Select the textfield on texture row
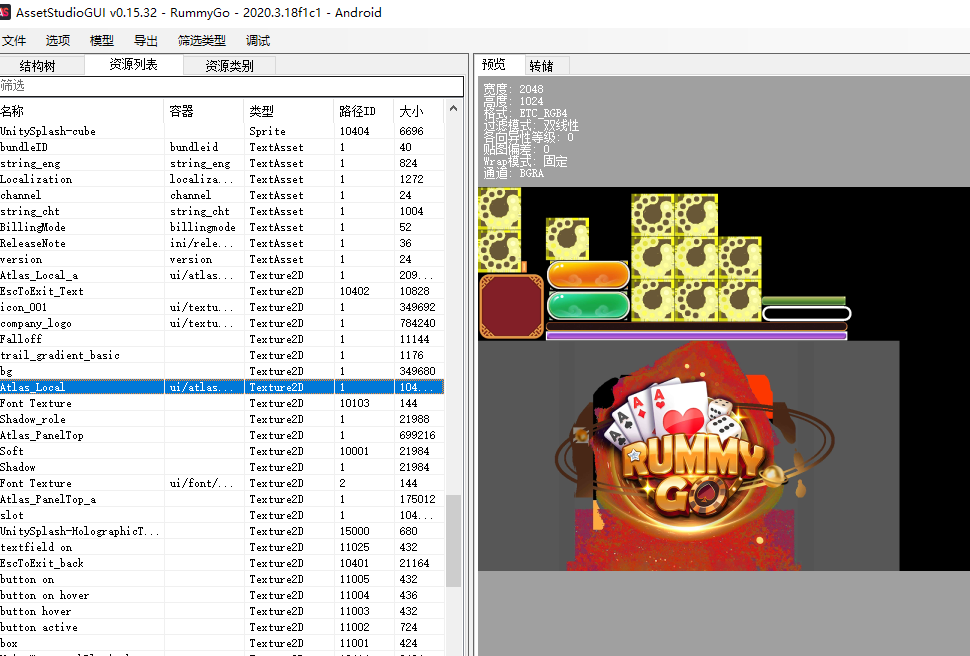970x656 pixels. (x=222, y=547)
